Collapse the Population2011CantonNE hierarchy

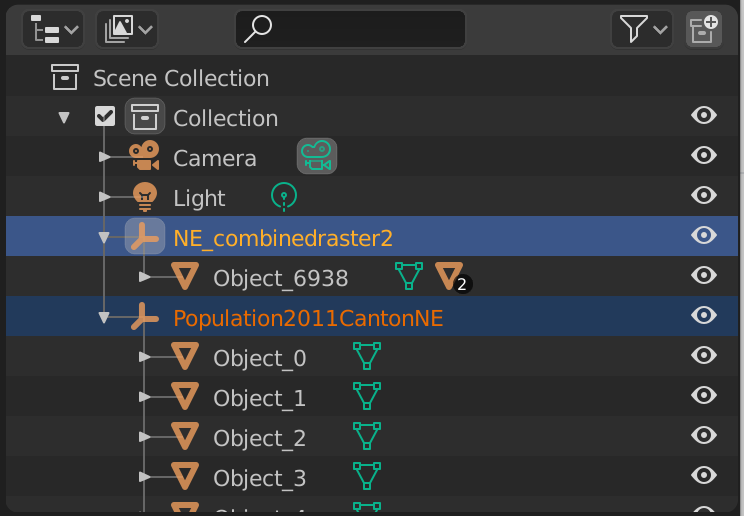(104, 317)
